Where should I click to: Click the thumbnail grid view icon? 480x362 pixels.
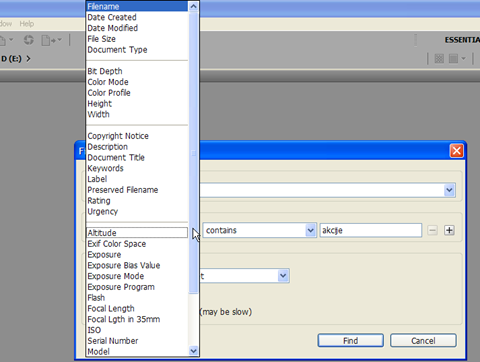tap(439, 59)
